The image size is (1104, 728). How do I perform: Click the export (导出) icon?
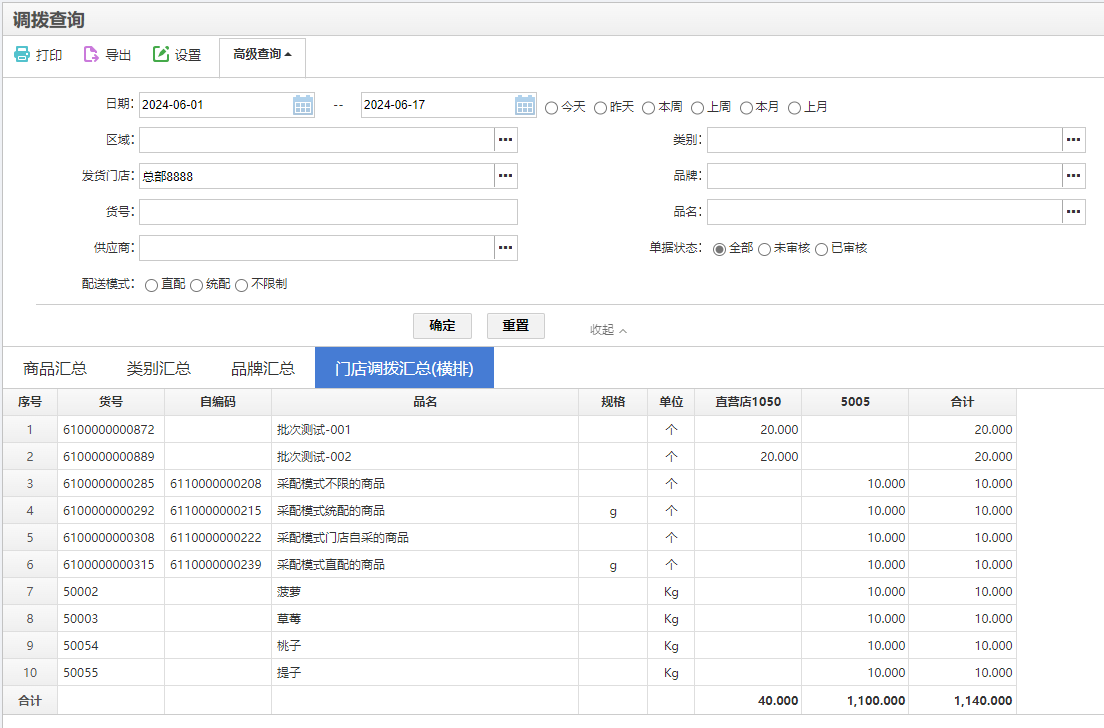click(91, 54)
